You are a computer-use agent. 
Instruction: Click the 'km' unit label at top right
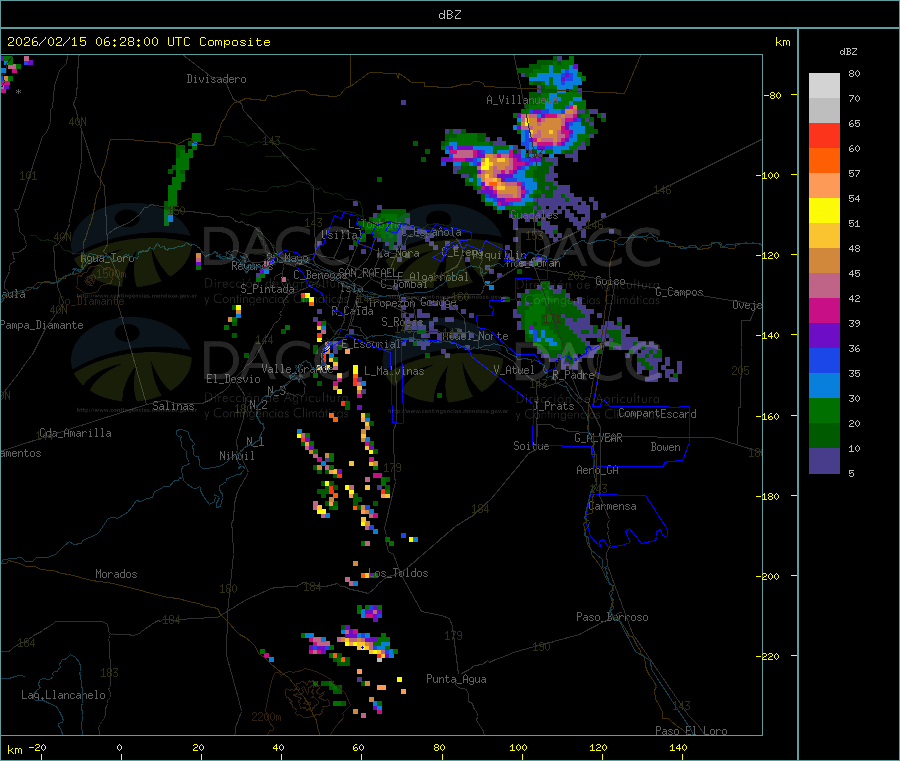[782, 42]
